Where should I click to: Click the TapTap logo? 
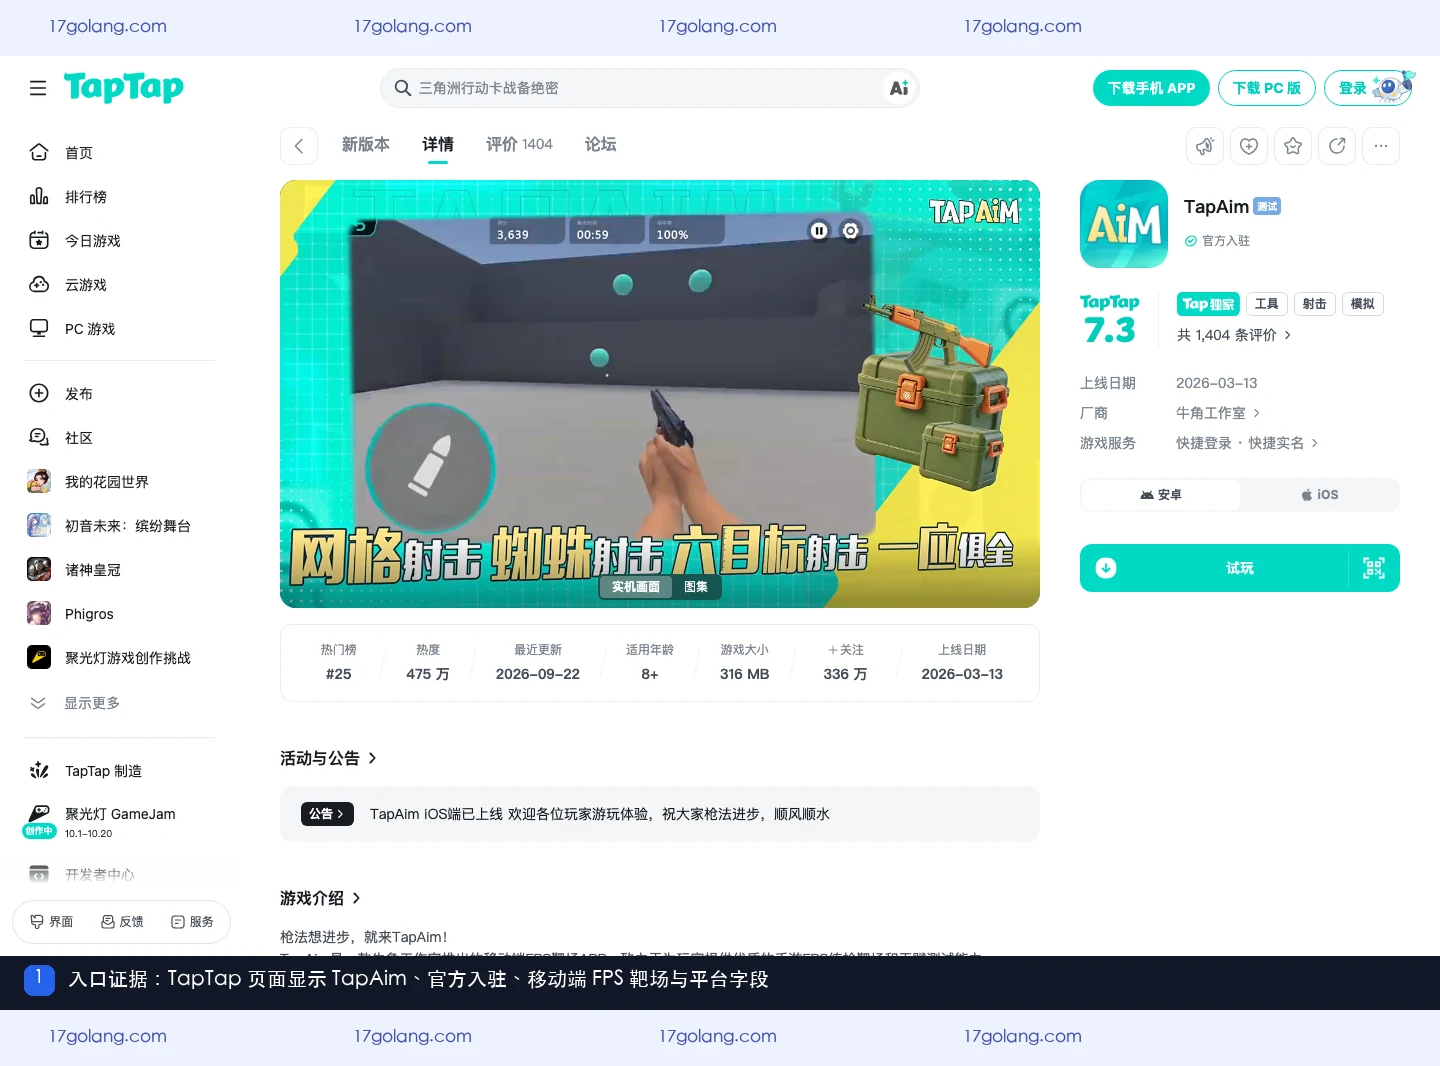(124, 88)
